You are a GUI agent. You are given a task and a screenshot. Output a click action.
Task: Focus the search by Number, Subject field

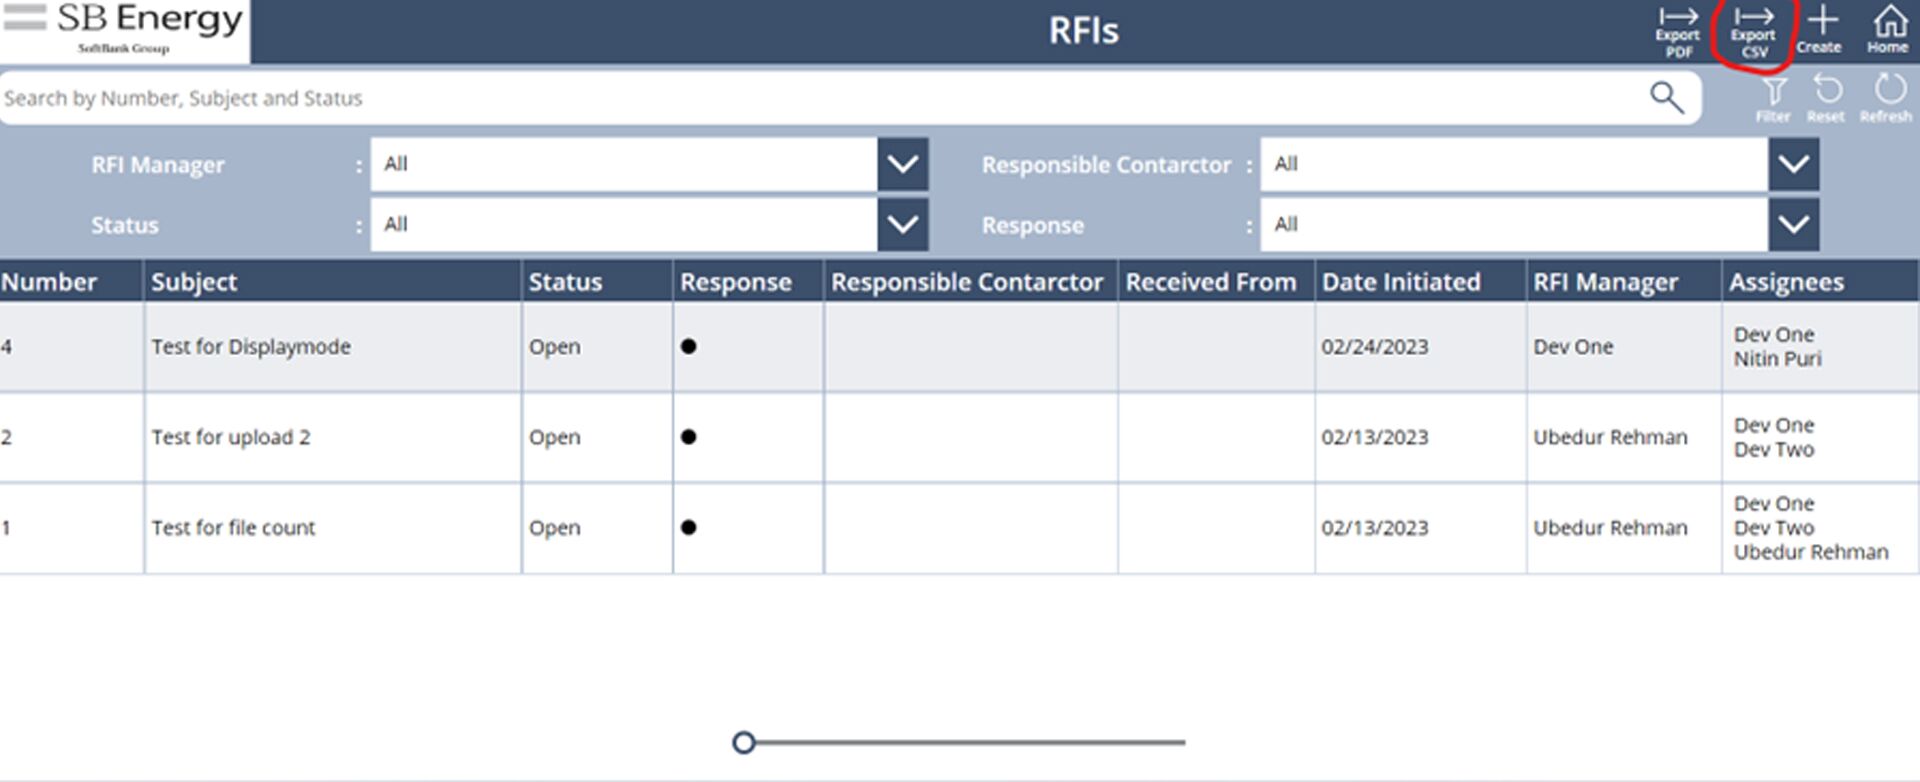pos(800,98)
